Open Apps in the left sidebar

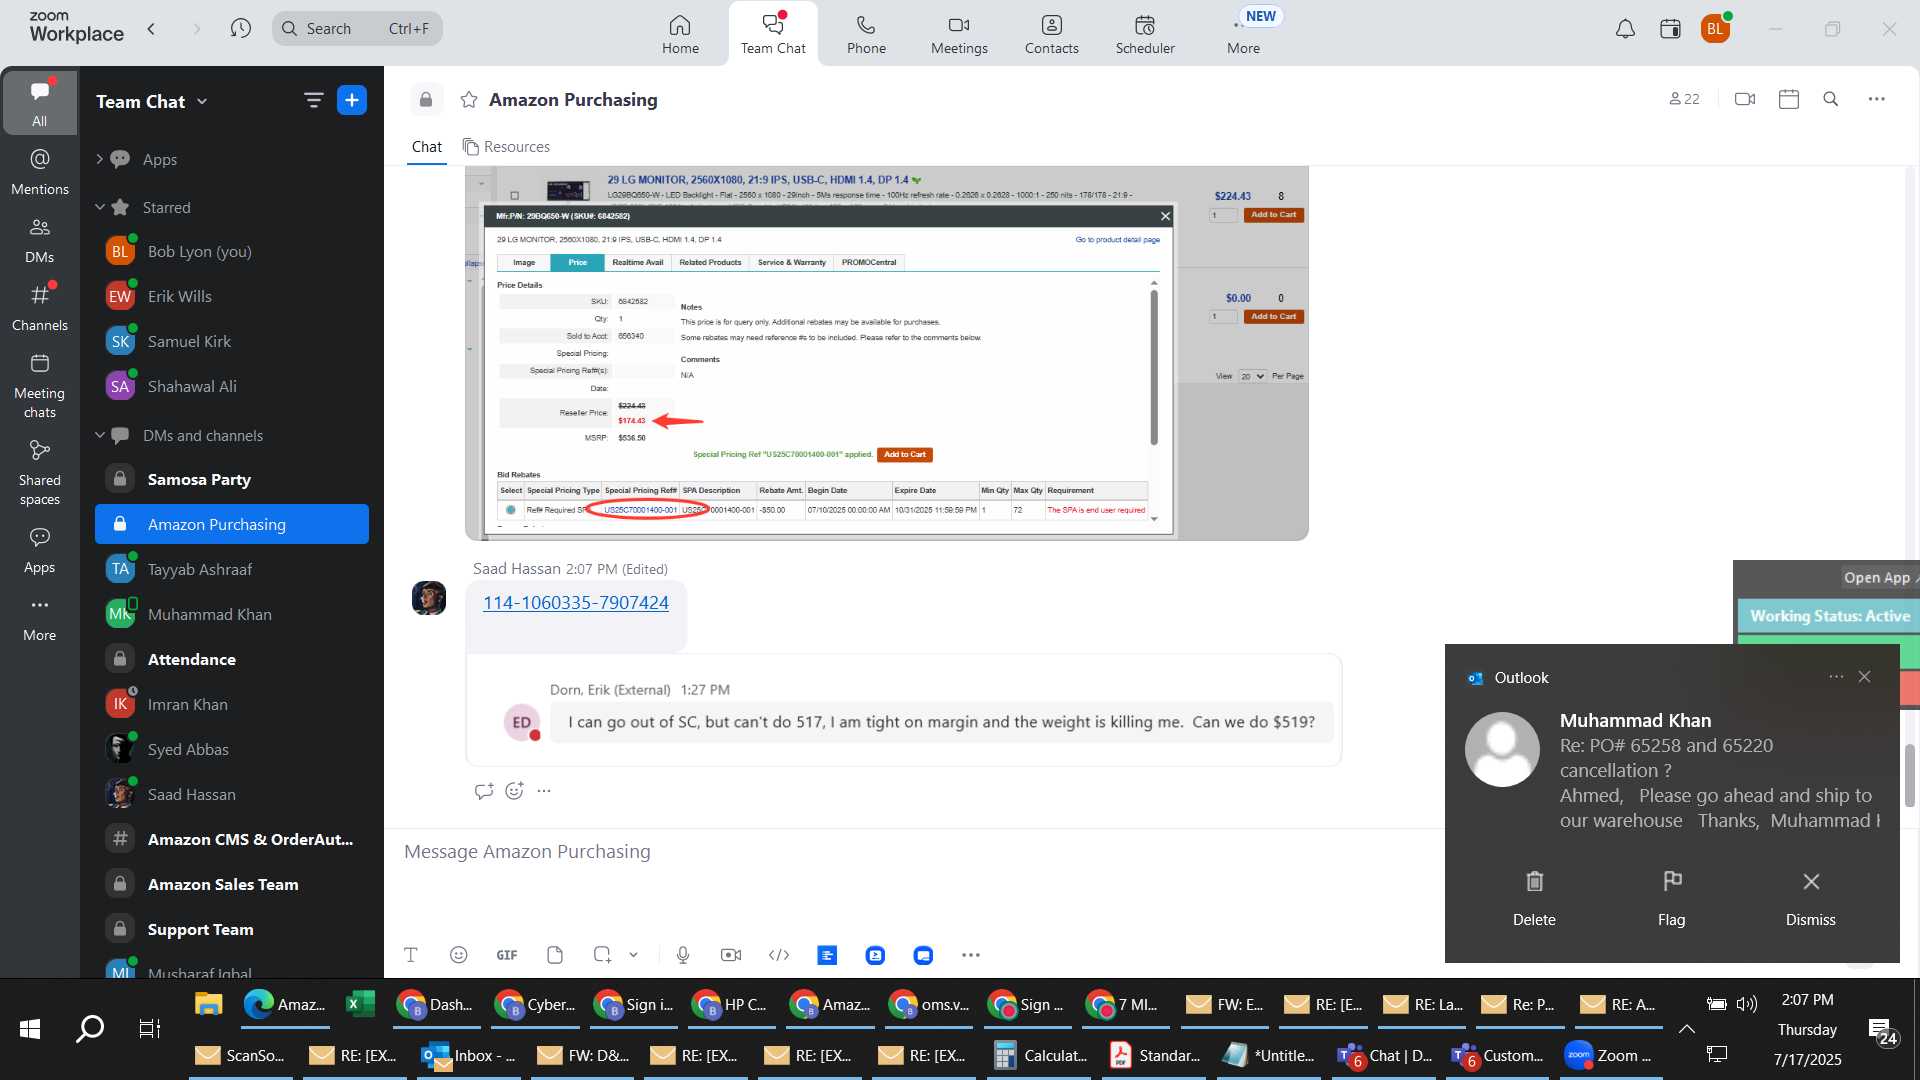(x=40, y=550)
